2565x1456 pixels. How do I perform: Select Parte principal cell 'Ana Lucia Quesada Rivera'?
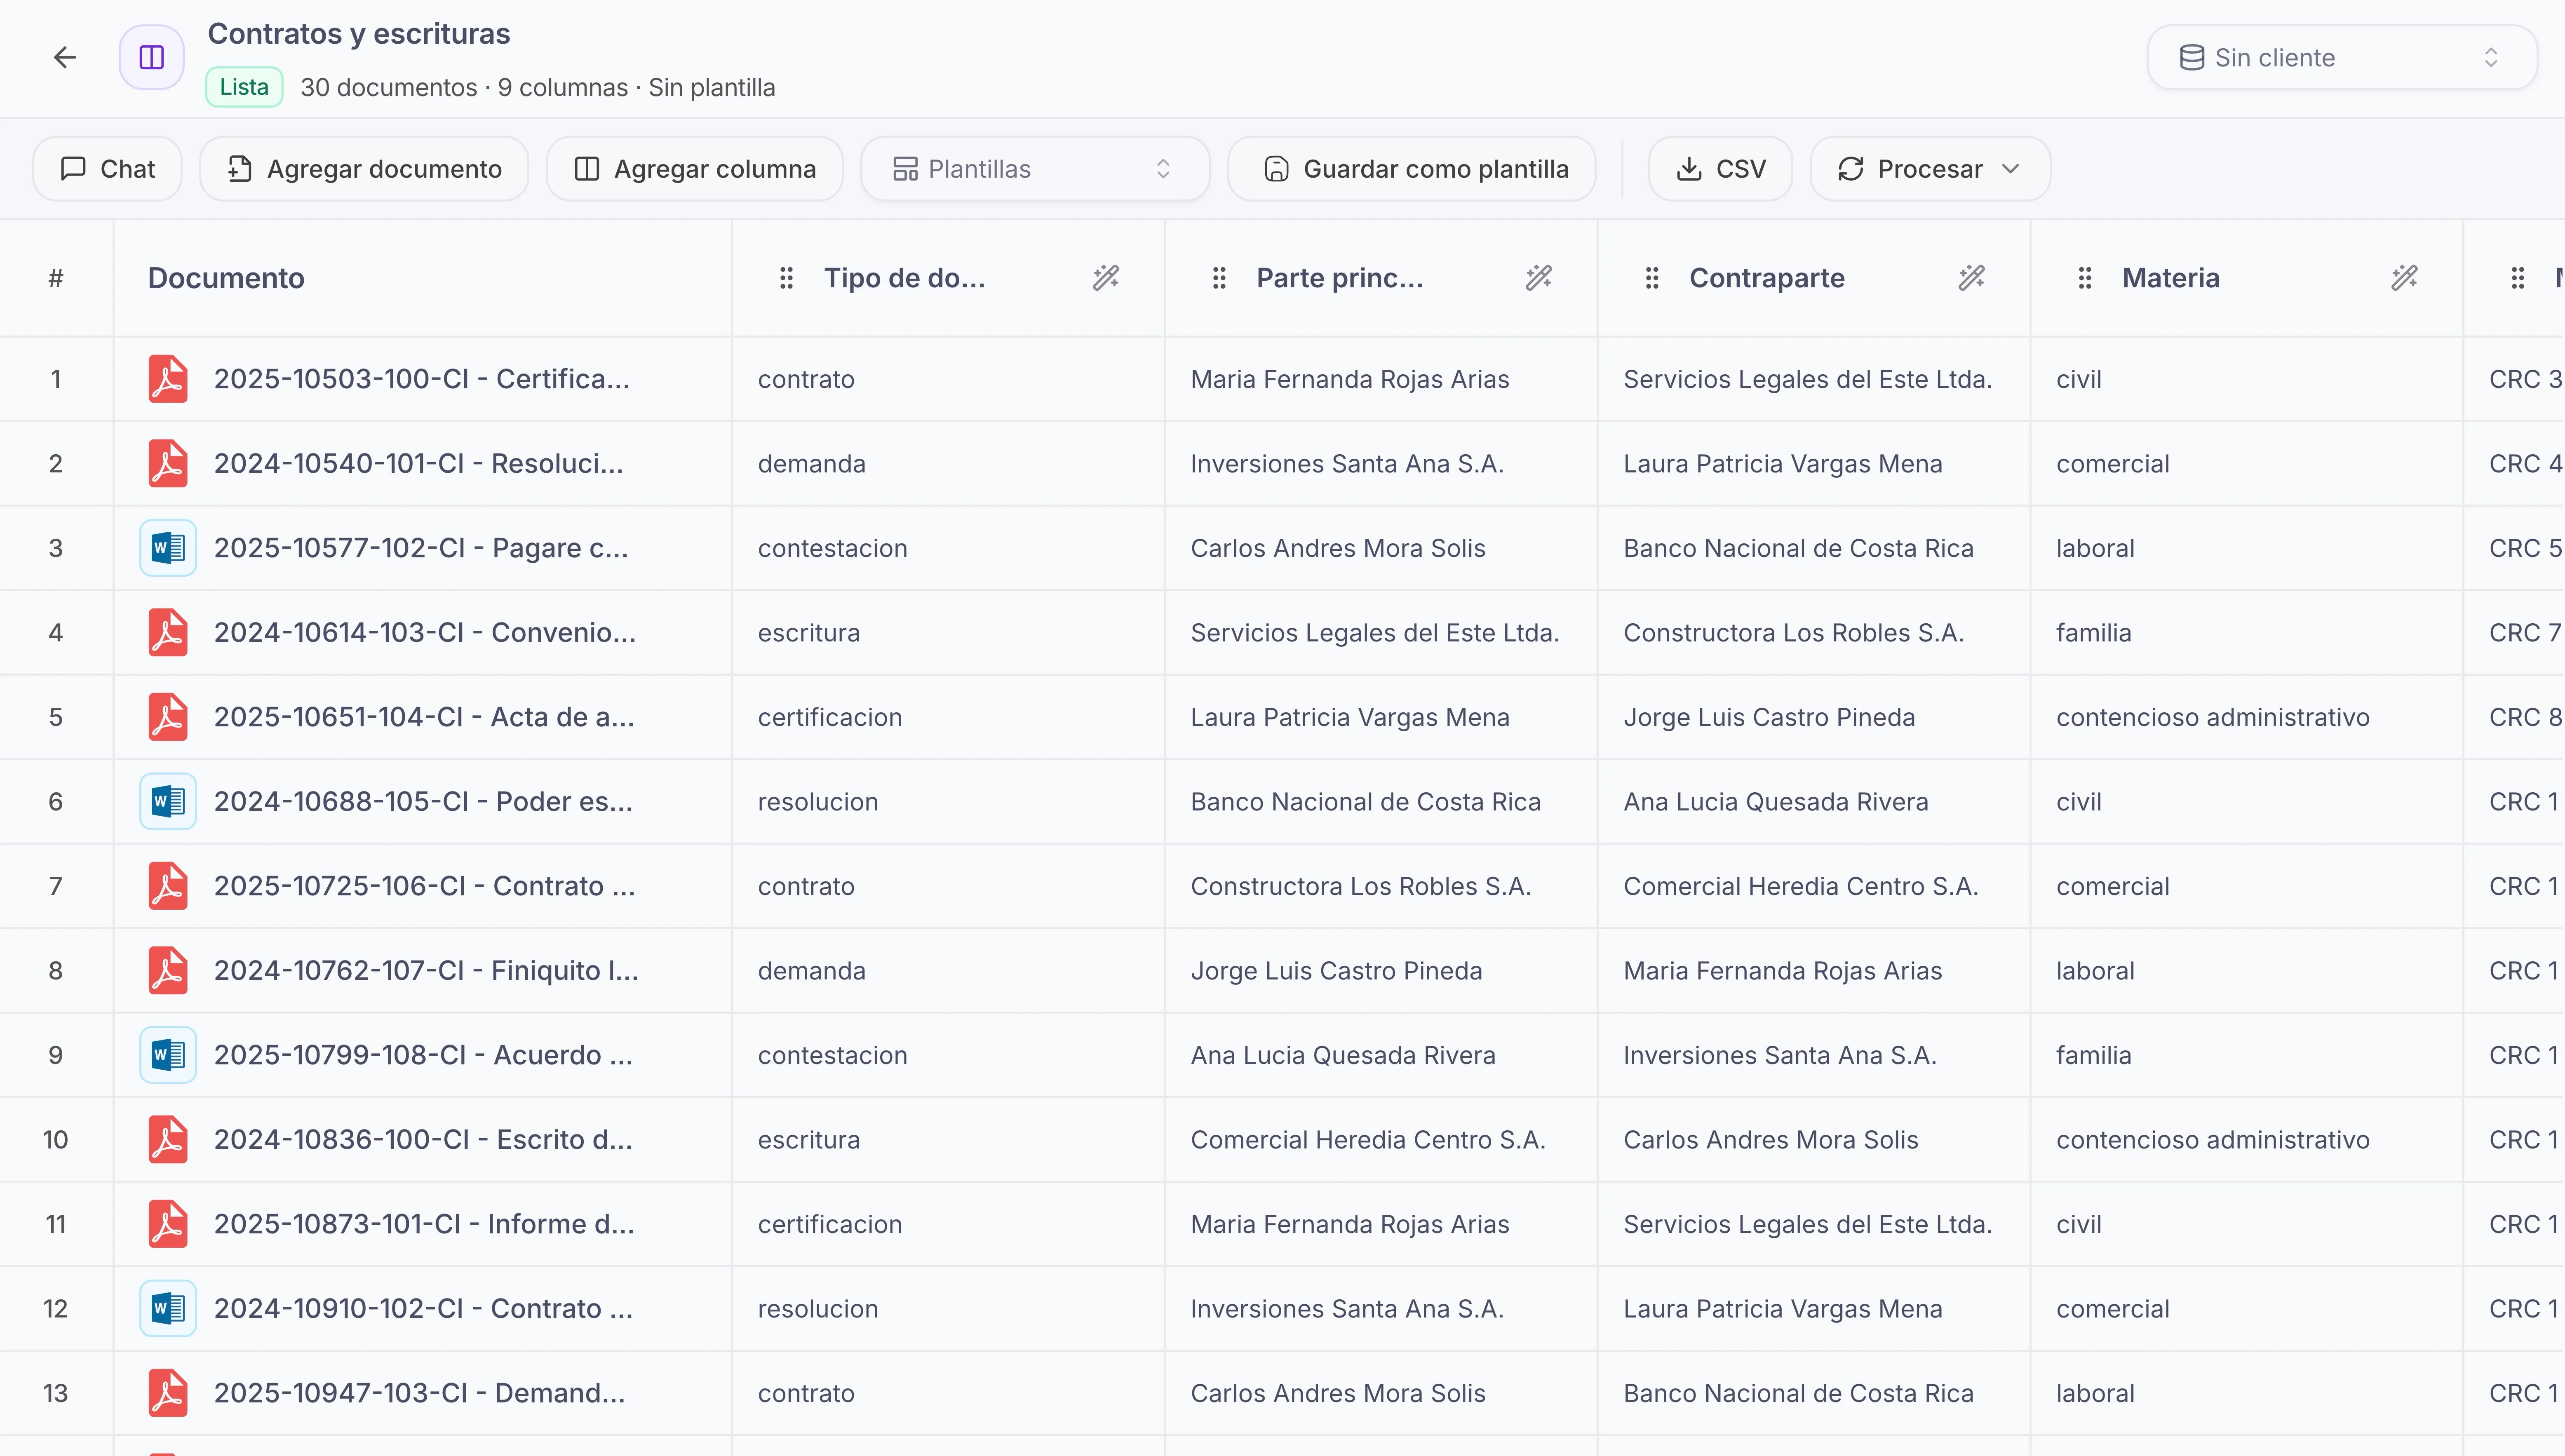click(x=1381, y=1055)
